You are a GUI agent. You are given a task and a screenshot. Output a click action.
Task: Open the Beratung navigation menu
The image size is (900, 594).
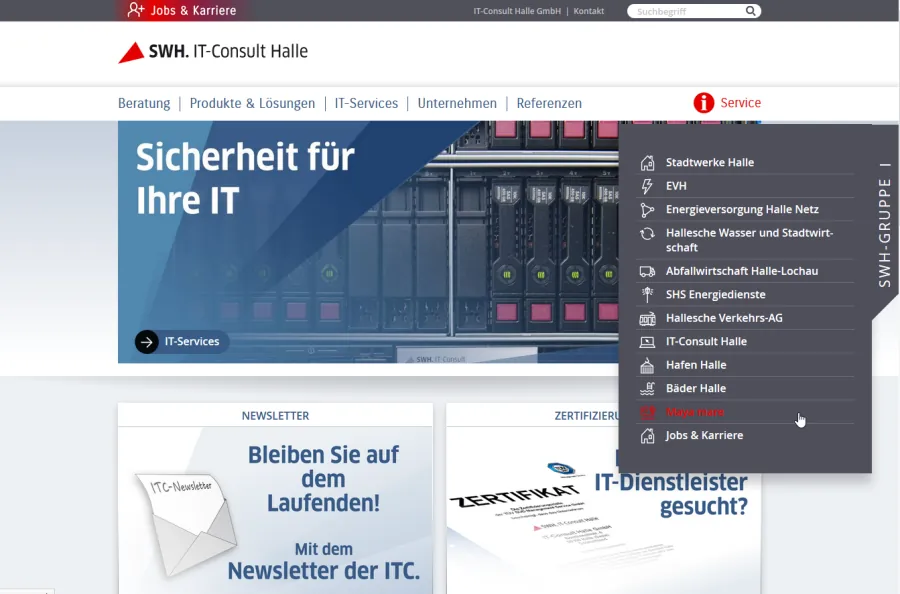tap(144, 103)
